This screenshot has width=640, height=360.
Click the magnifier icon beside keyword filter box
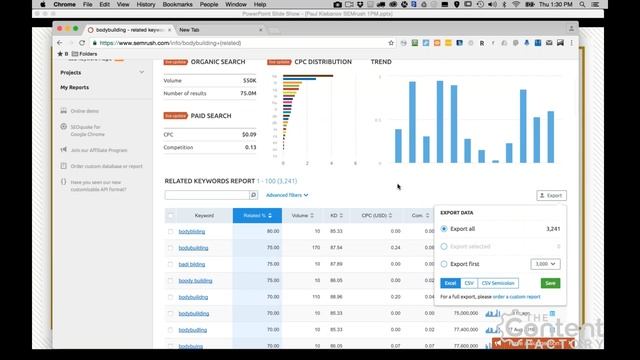253,195
